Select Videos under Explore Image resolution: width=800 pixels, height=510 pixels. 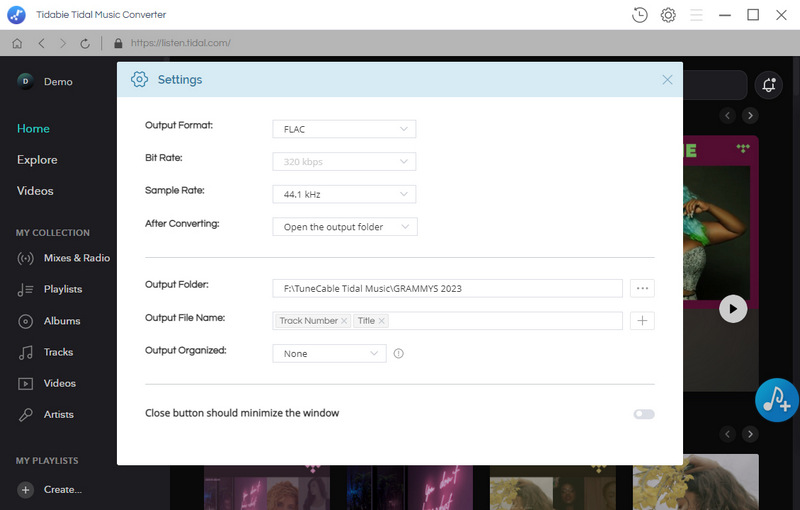click(x=35, y=191)
